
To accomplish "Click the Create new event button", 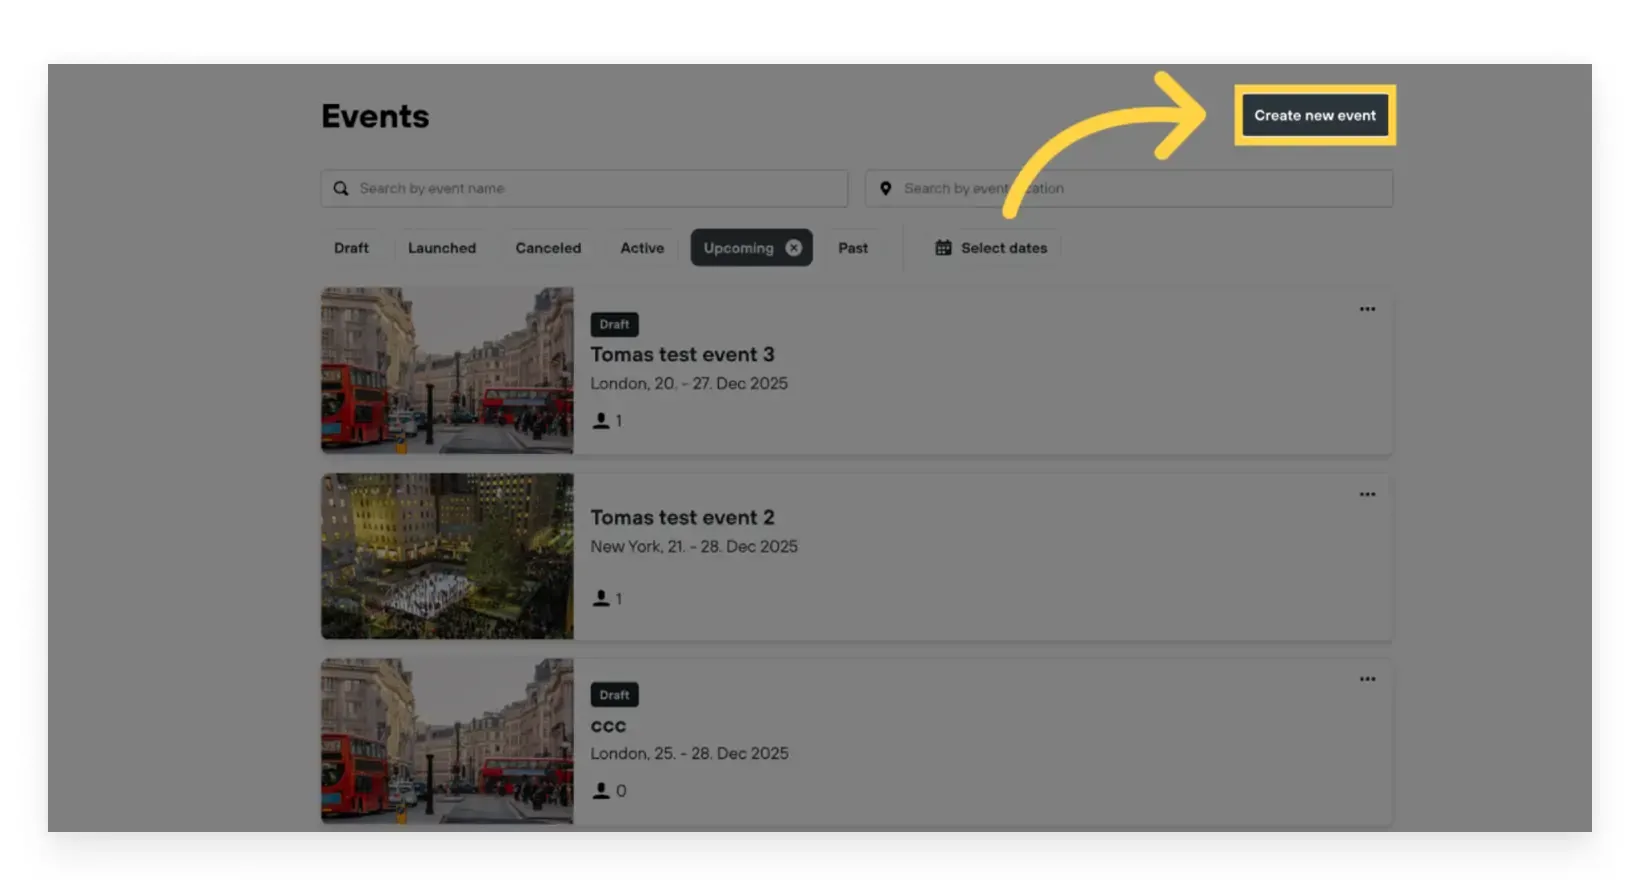I will click(x=1315, y=115).
